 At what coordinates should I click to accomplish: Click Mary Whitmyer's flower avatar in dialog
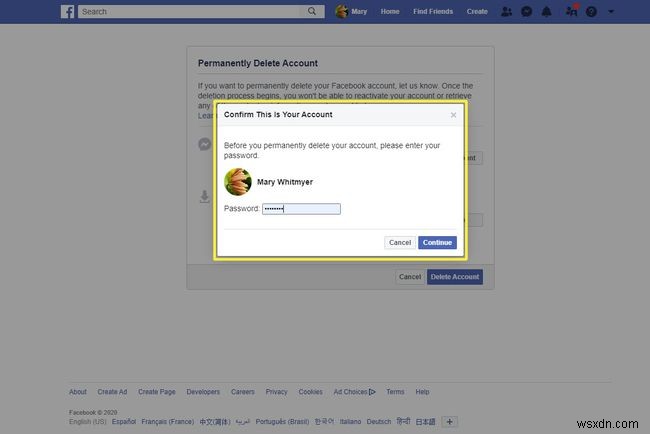pos(238,182)
